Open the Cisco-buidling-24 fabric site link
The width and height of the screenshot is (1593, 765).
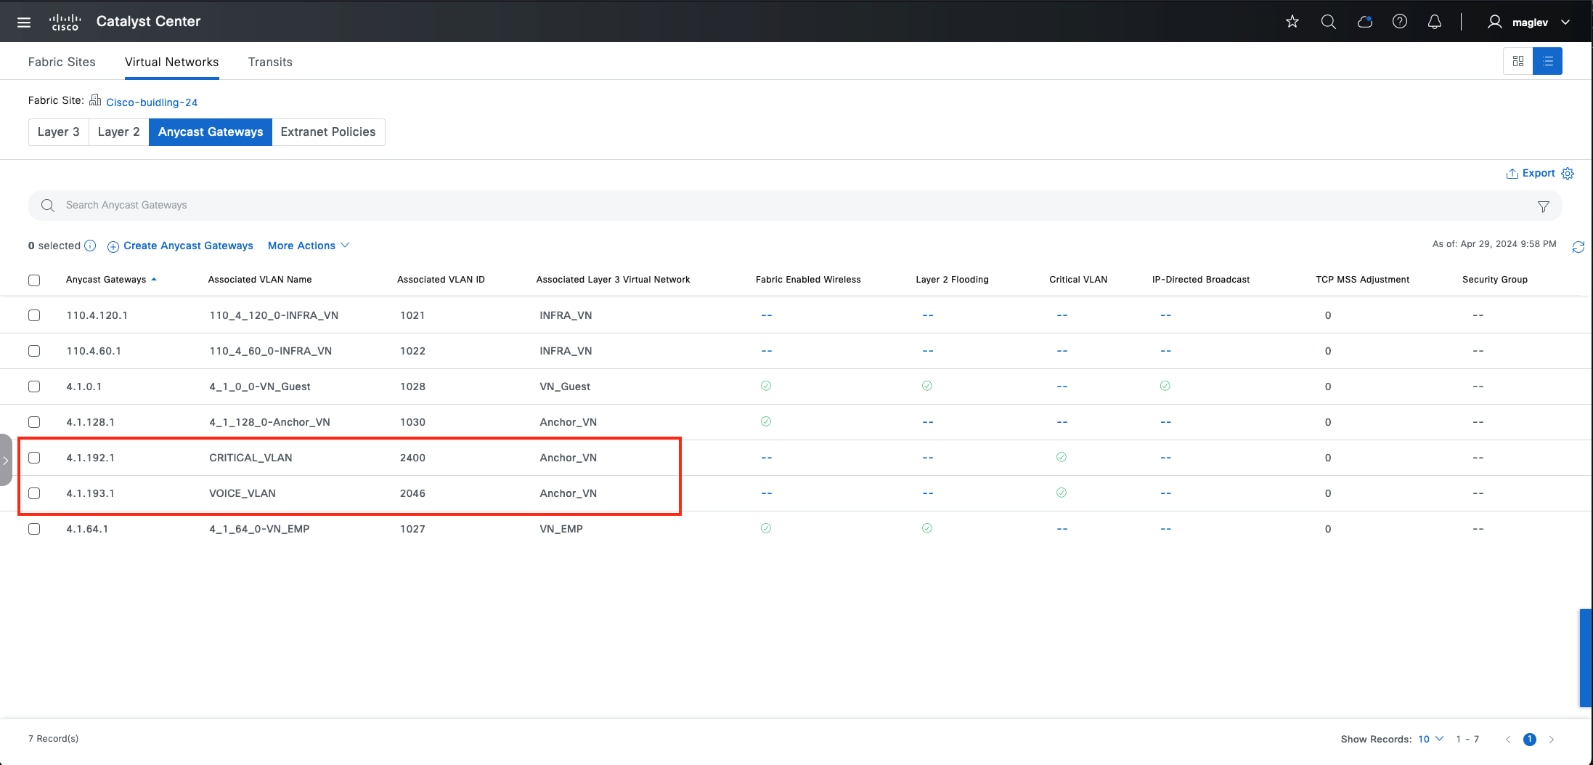pyautogui.click(x=152, y=102)
